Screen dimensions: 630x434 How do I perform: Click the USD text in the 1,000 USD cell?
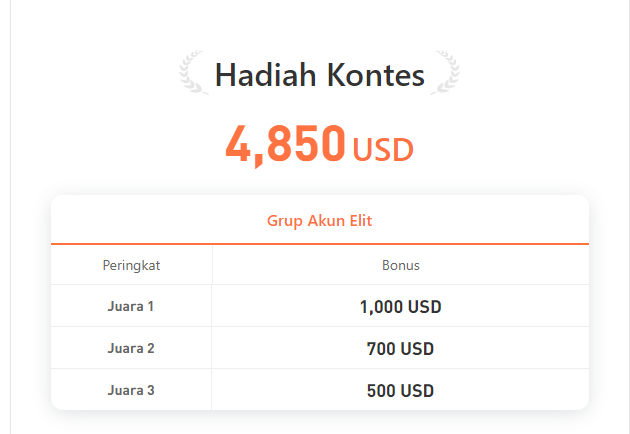tap(425, 307)
